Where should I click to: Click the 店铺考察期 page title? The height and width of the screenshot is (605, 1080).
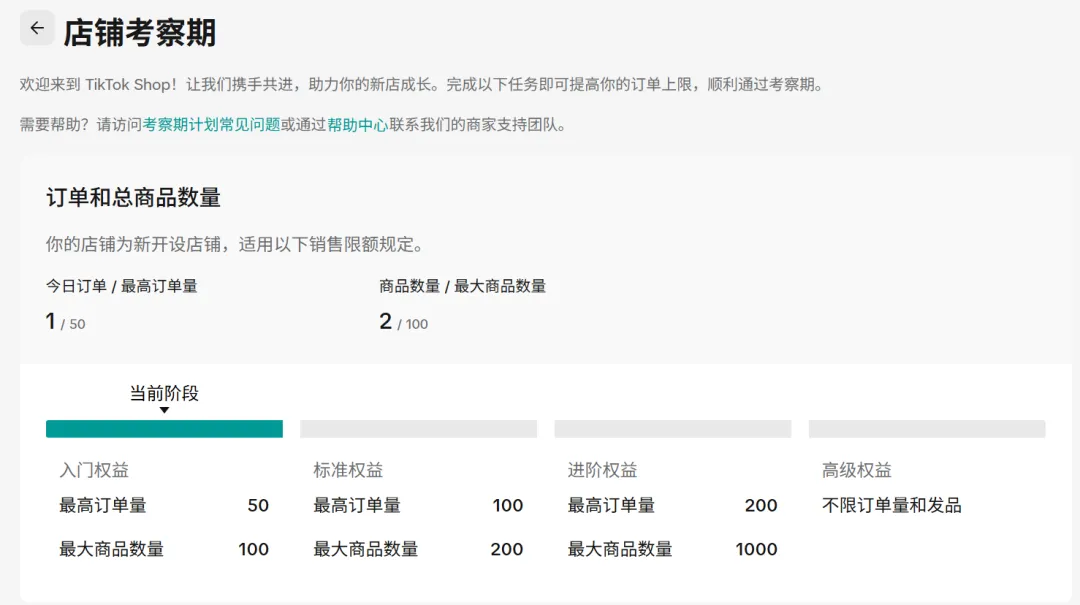[140, 33]
